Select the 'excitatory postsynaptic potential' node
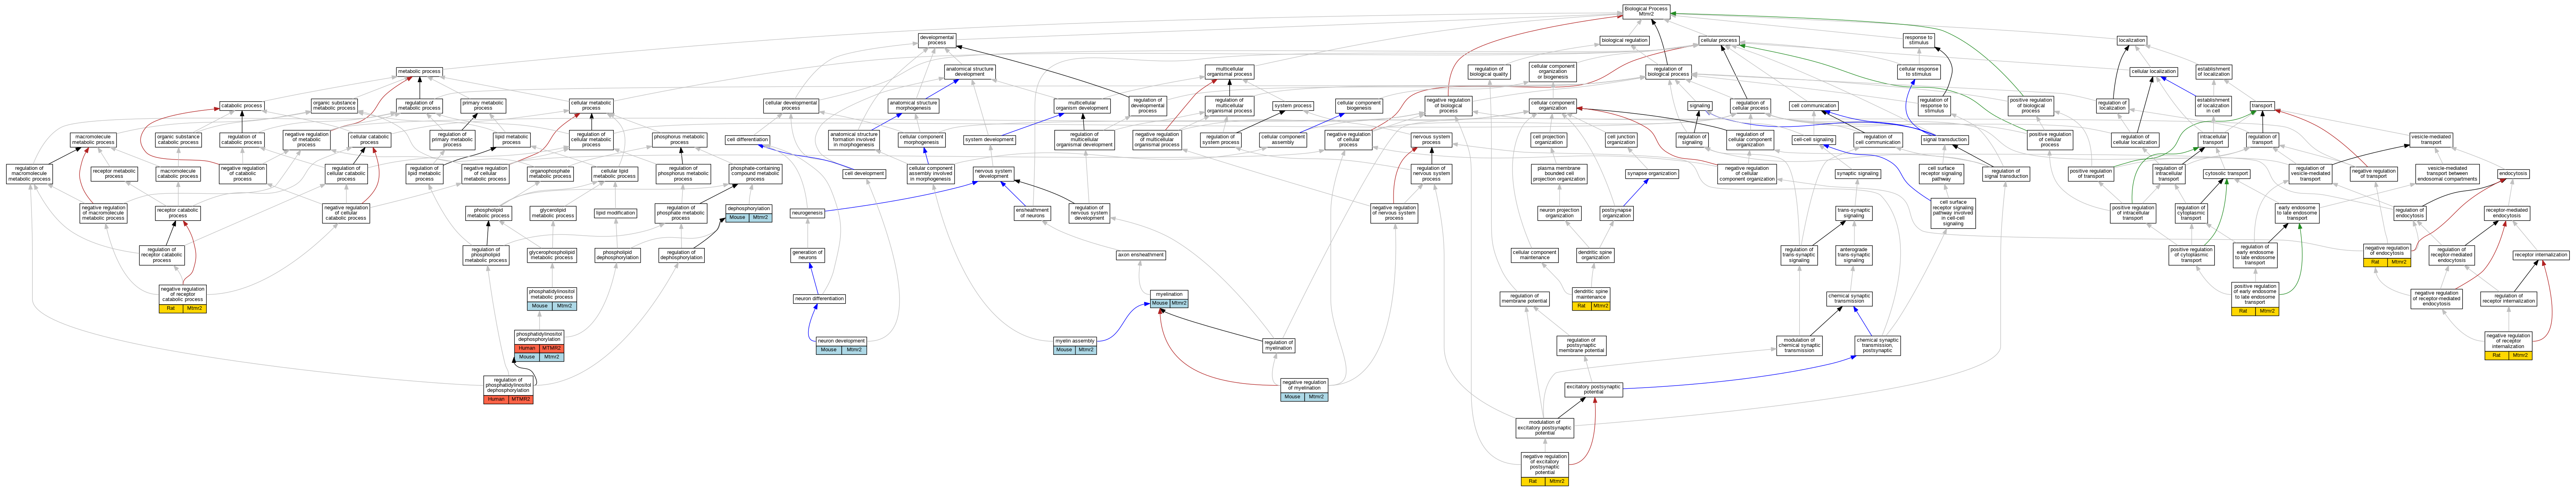2576x490 pixels. click(x=1593, y=389)
